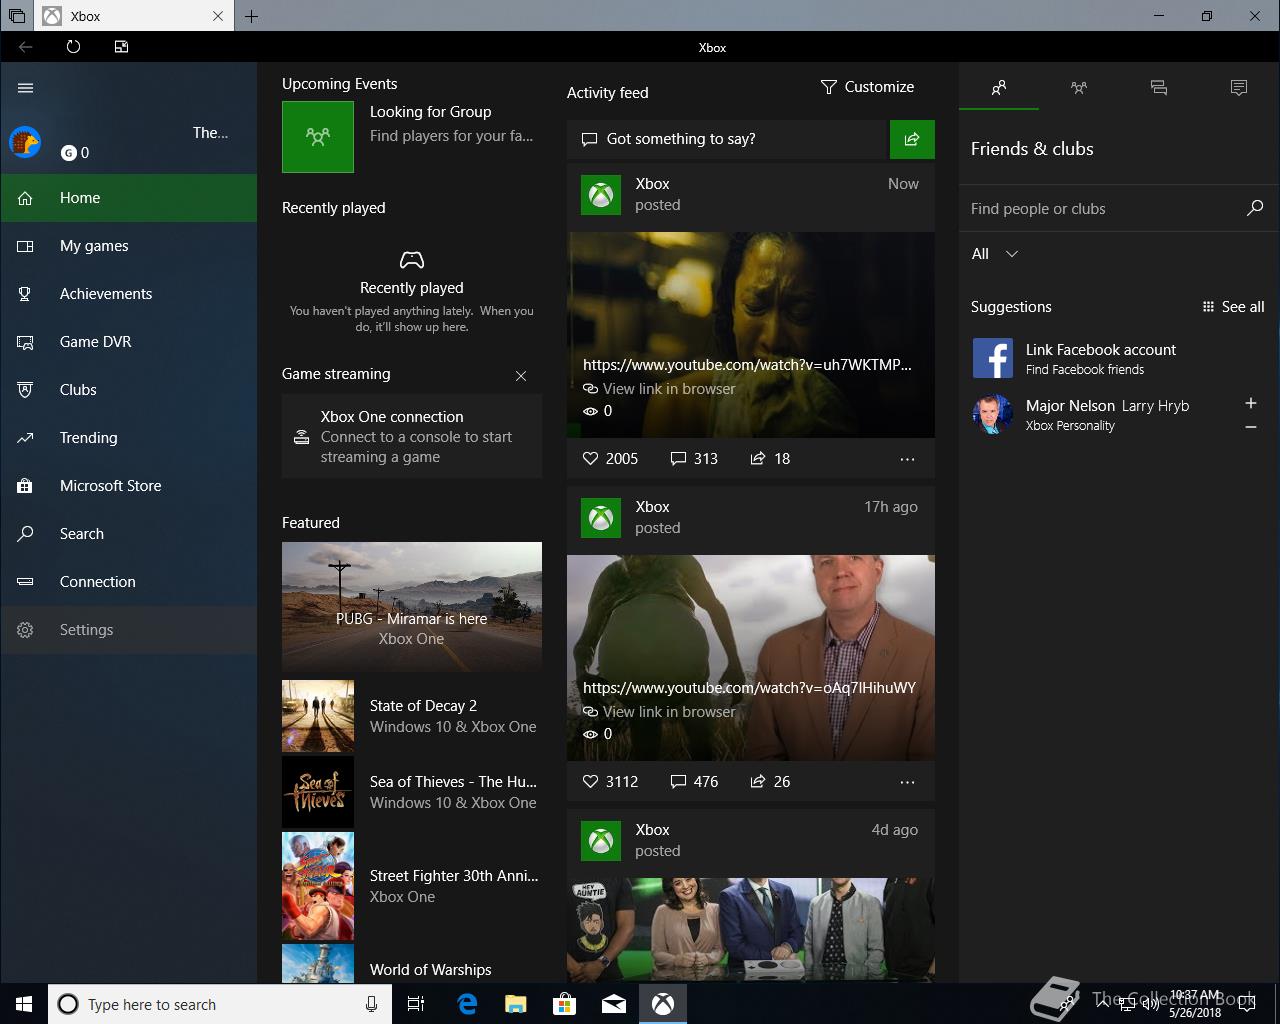Add Major Nelson with plus icon
The width and height of the screenshot is (1280, 1024).
point(1251,403)
